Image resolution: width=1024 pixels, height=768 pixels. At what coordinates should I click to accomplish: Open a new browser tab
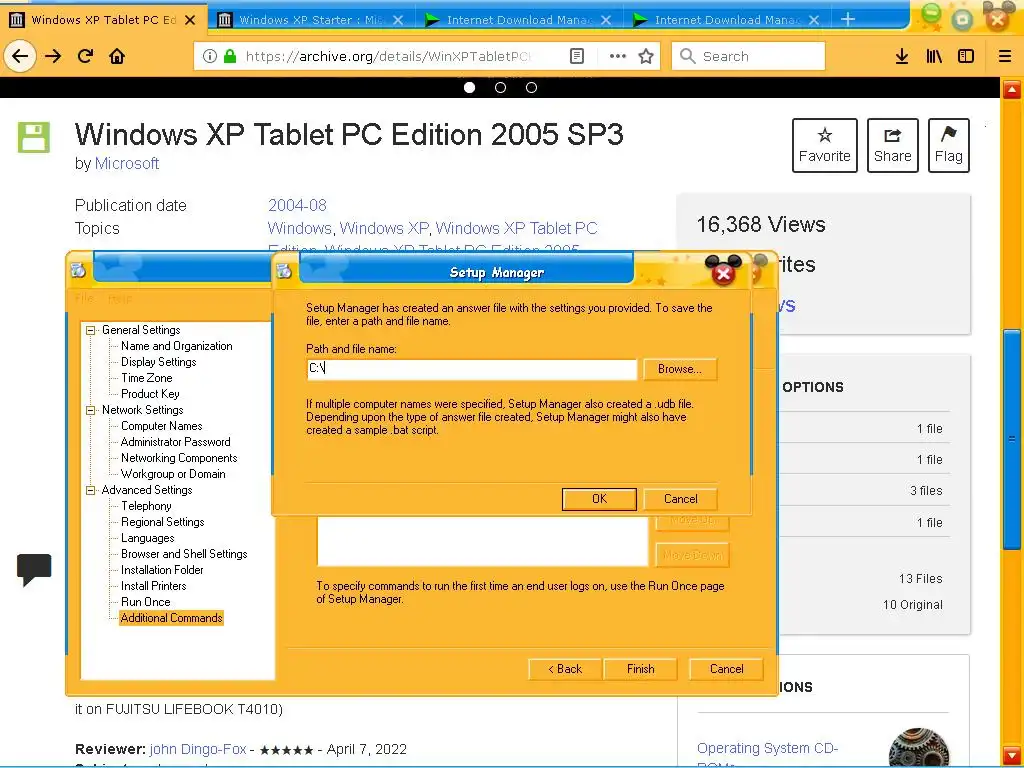pos(848,20)
